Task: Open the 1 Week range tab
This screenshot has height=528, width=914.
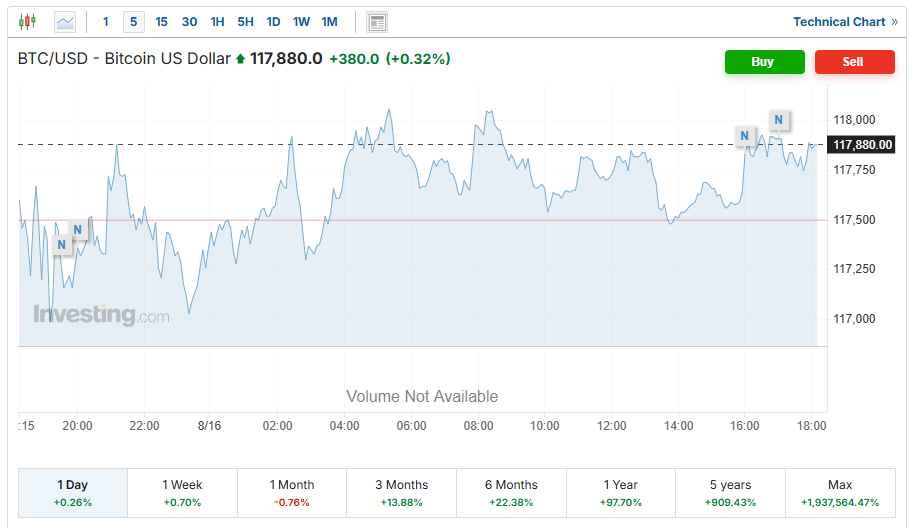Action: (x=182, y=493)
